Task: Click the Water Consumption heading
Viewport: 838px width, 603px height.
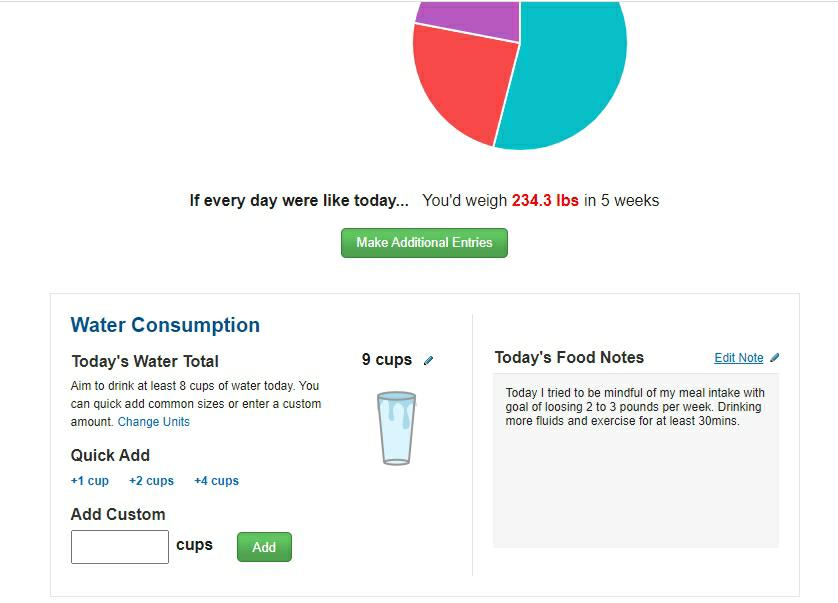Action: [x=165, y=325]
